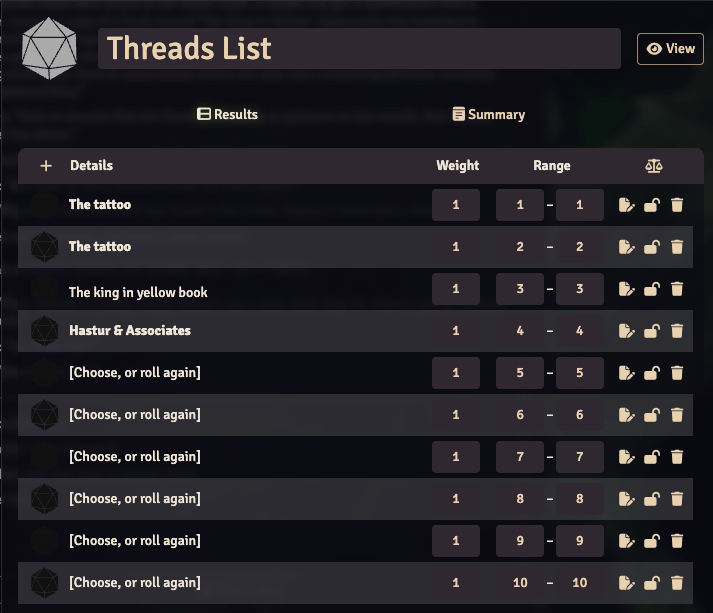Add a new result row with plus icon
713x613 pixels.
(x=45, y=166)
